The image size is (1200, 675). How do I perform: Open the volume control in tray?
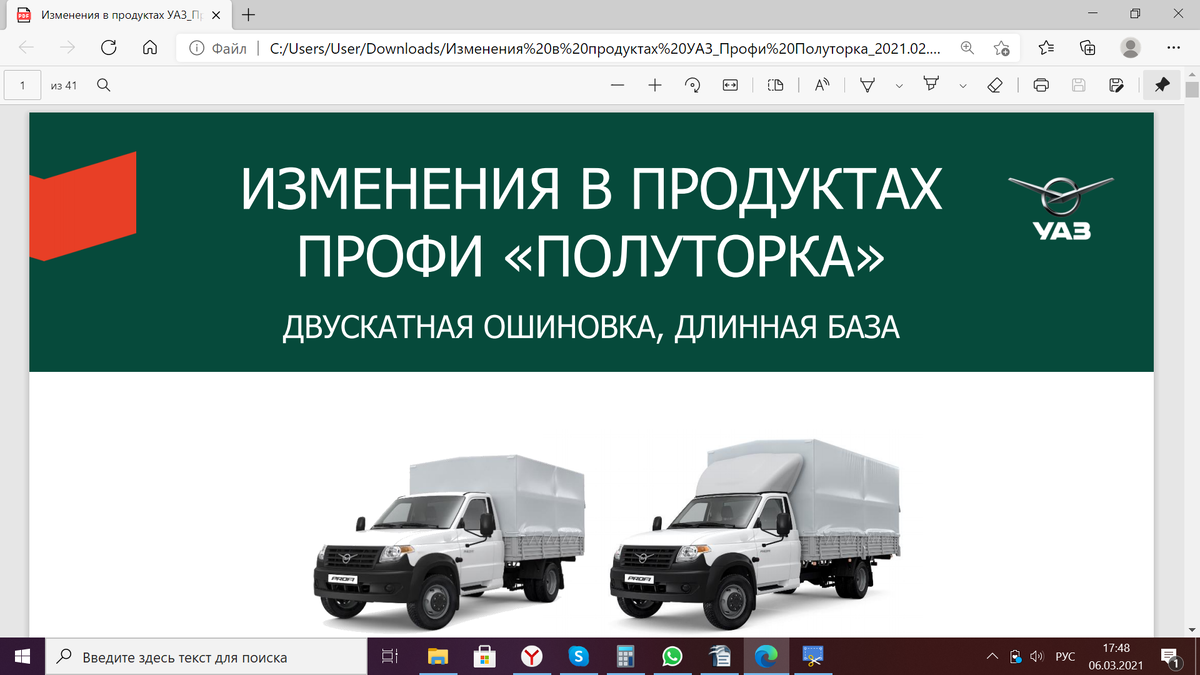pyautogui.click(x=1036, y=656)
